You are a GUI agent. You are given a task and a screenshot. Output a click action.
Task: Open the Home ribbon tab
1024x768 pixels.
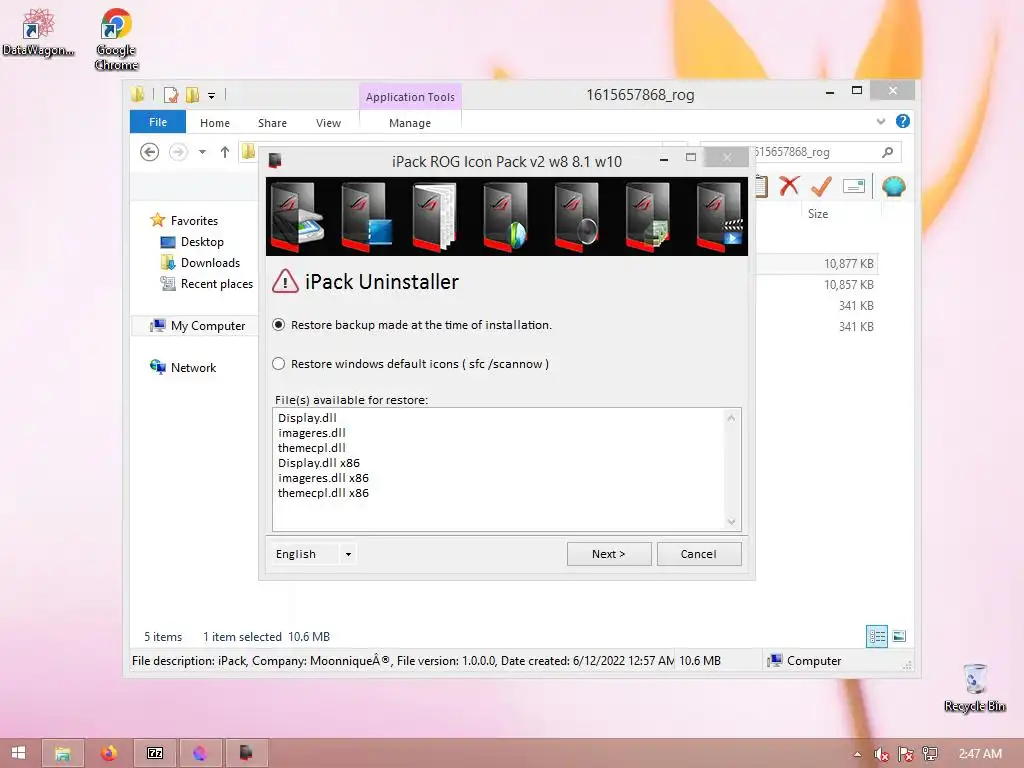click(215, 123)
